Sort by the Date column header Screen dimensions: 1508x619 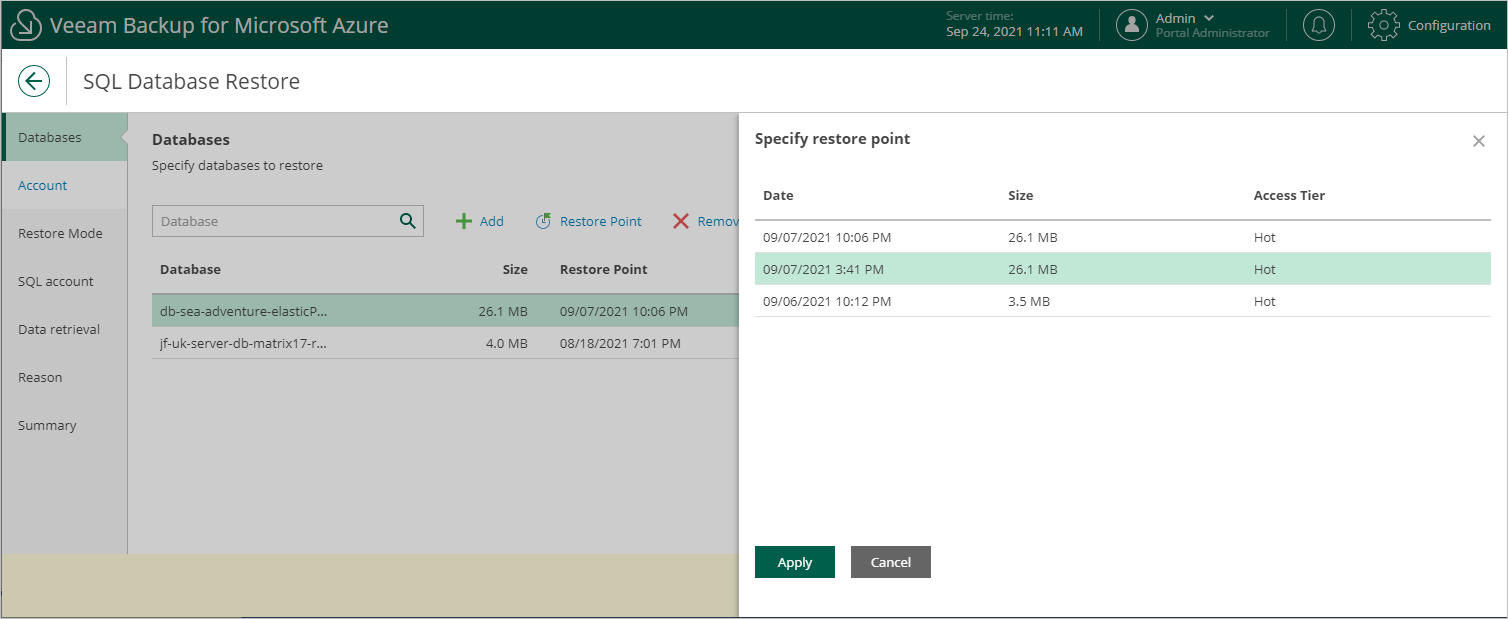778,195
